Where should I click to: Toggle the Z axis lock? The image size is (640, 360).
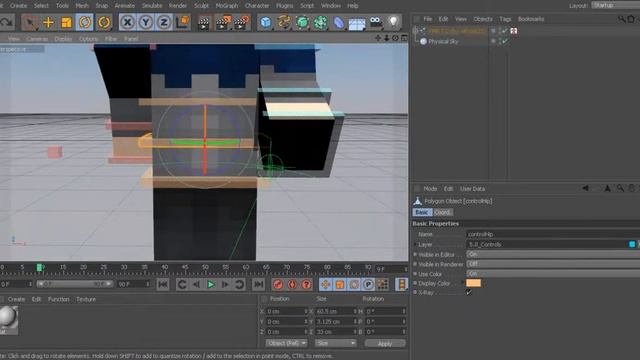164,22
